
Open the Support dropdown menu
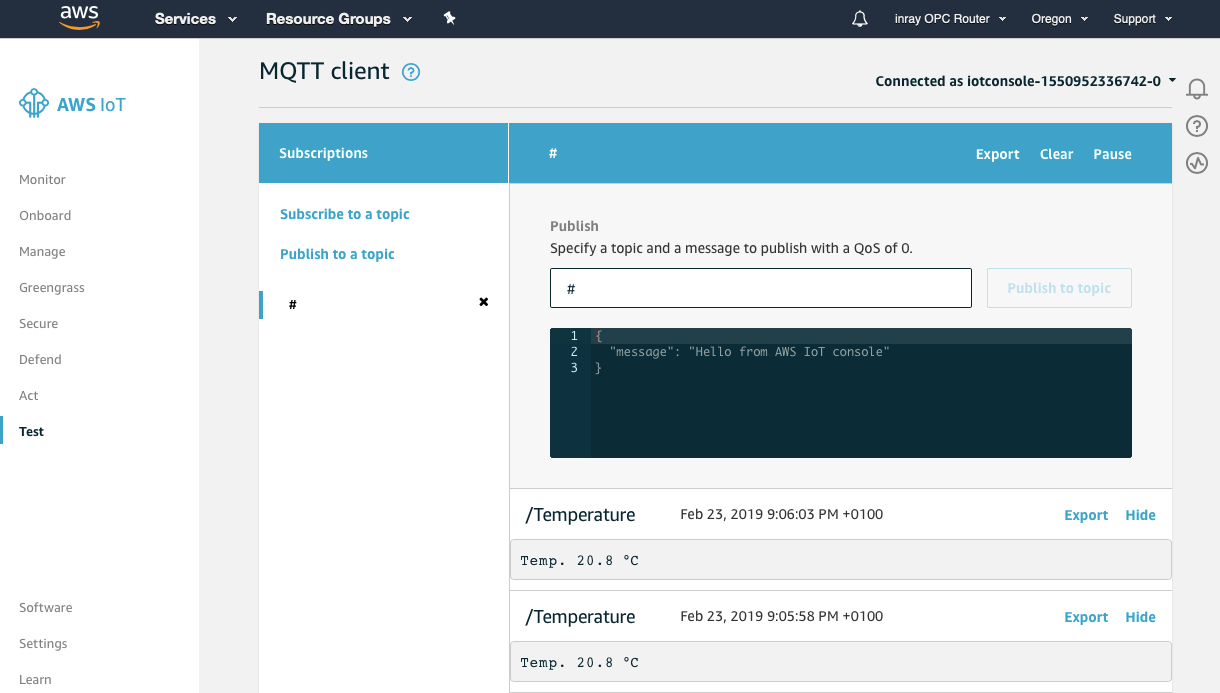pos(1142,19)
